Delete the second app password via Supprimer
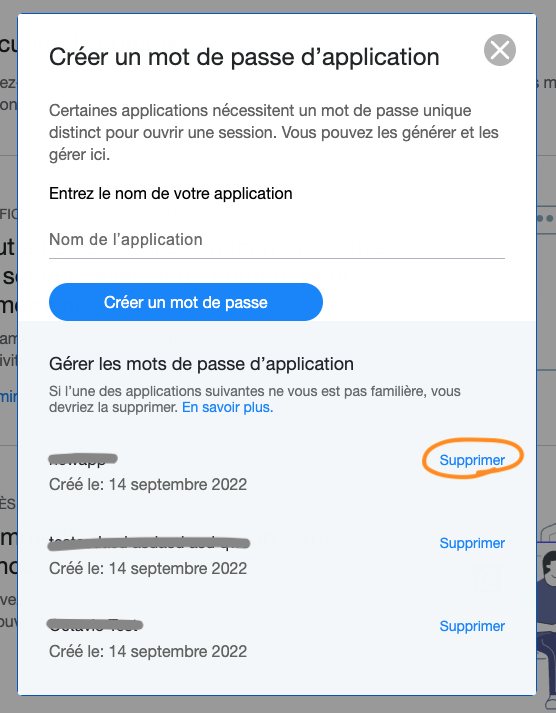 472,543
